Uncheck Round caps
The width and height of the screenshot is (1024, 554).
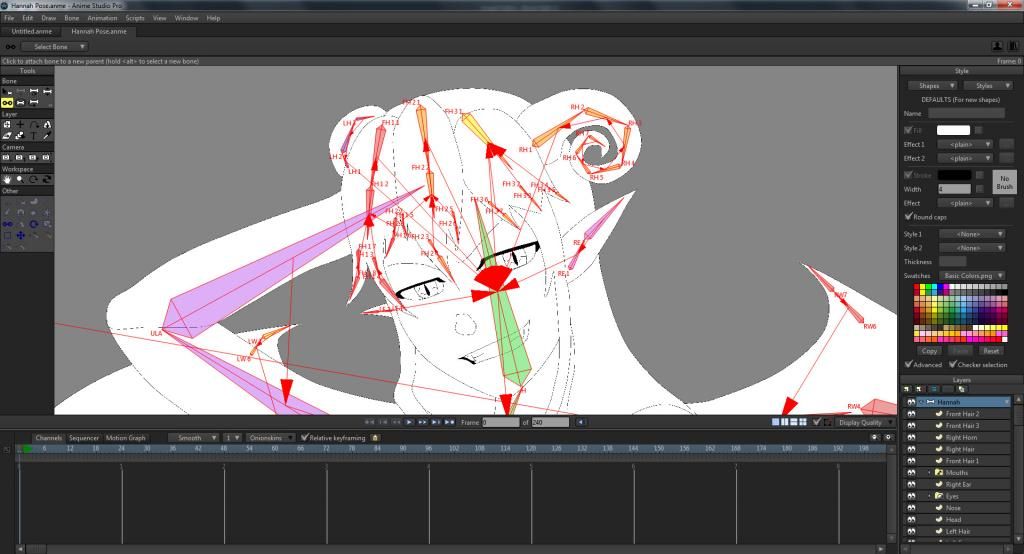click(x=908, y=216)
